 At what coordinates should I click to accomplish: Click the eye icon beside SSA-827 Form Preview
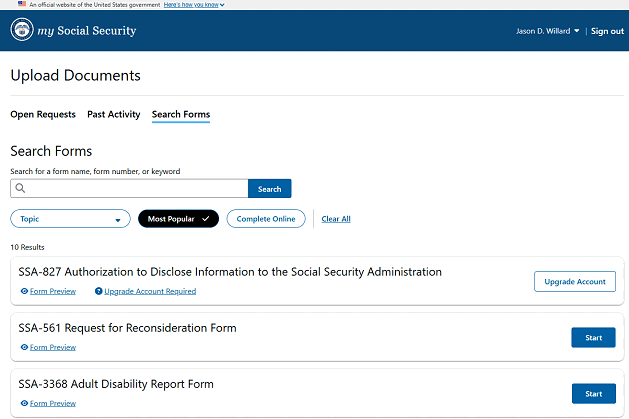tap(24, 292)
